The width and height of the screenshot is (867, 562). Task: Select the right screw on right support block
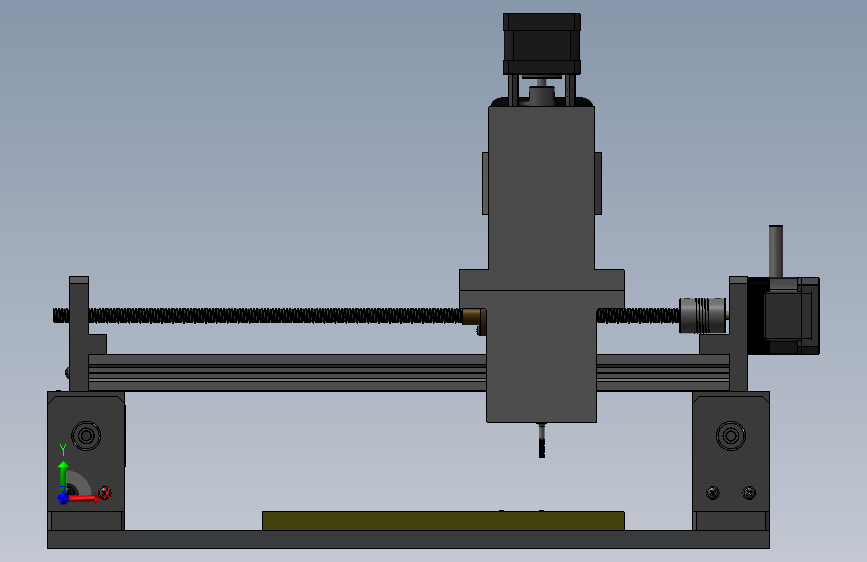[749, 492]
